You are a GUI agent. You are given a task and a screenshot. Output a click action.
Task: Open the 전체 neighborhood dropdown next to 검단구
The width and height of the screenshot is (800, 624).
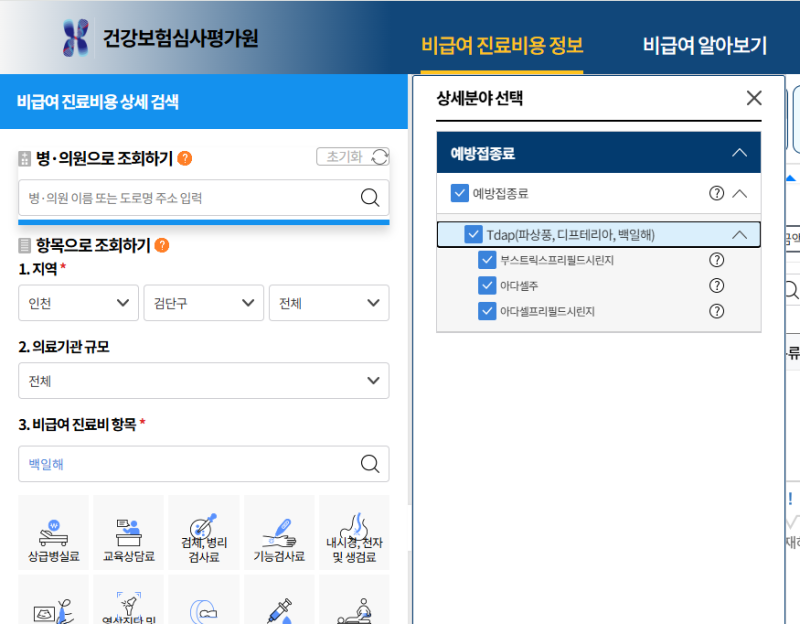click(329, 303)
